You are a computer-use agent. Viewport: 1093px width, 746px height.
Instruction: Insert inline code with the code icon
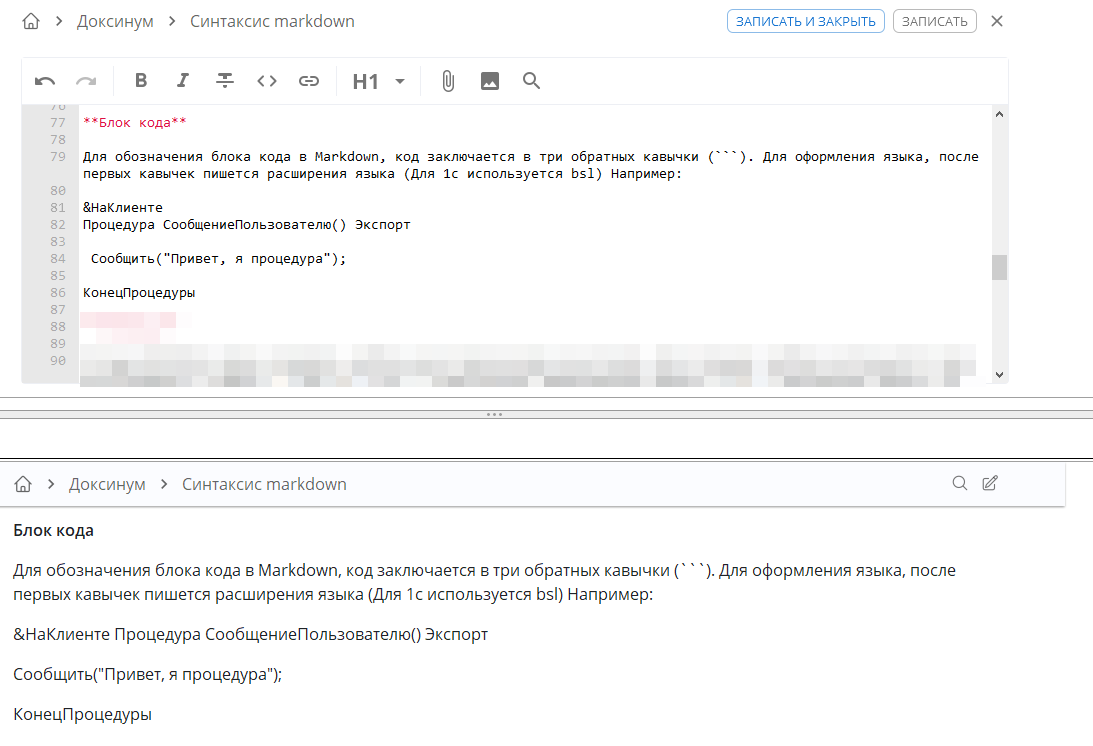267,81
